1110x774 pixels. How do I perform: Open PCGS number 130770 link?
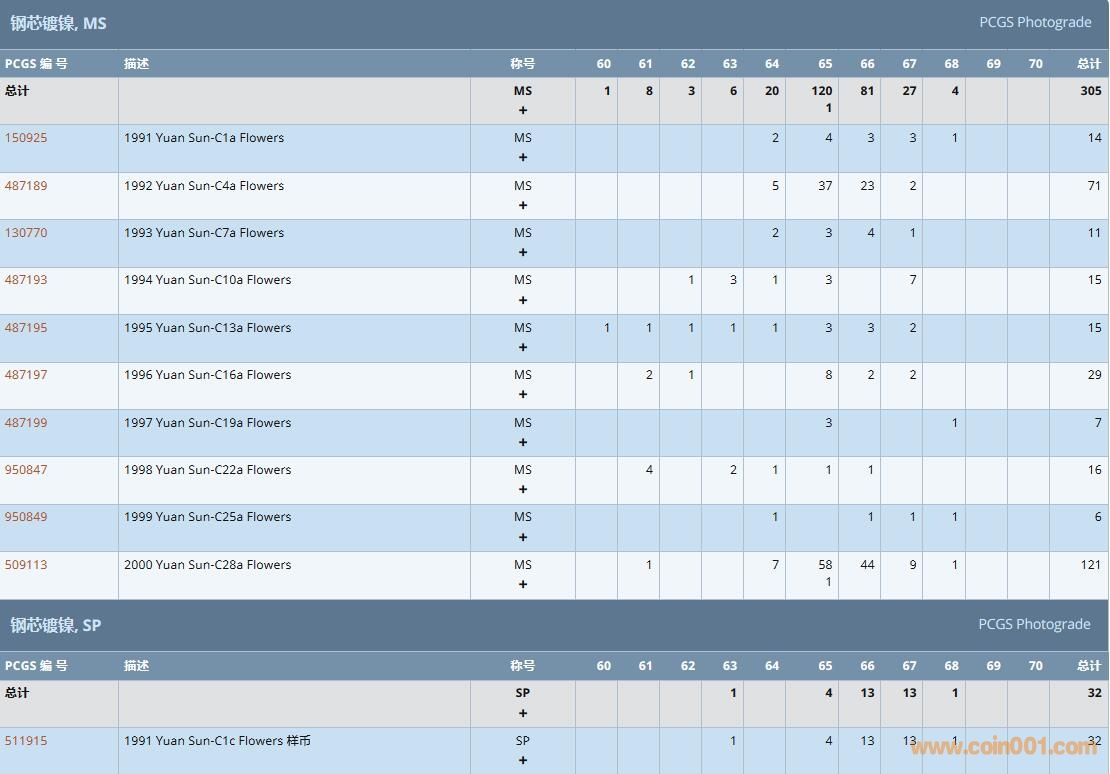[26, 233]
